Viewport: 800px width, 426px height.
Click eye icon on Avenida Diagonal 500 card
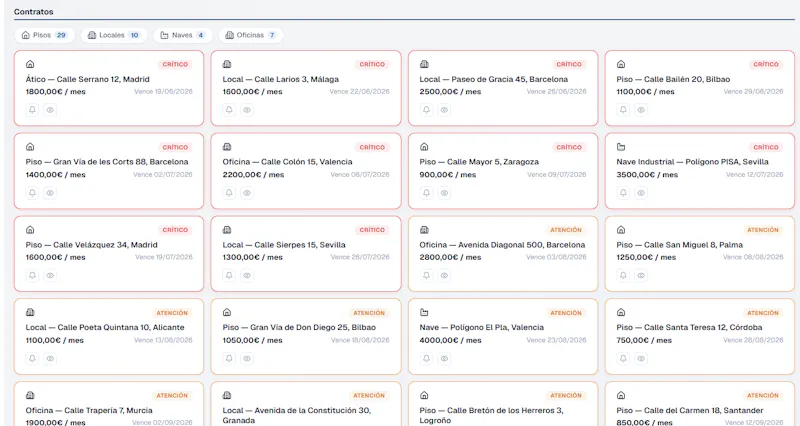(444, 275)
